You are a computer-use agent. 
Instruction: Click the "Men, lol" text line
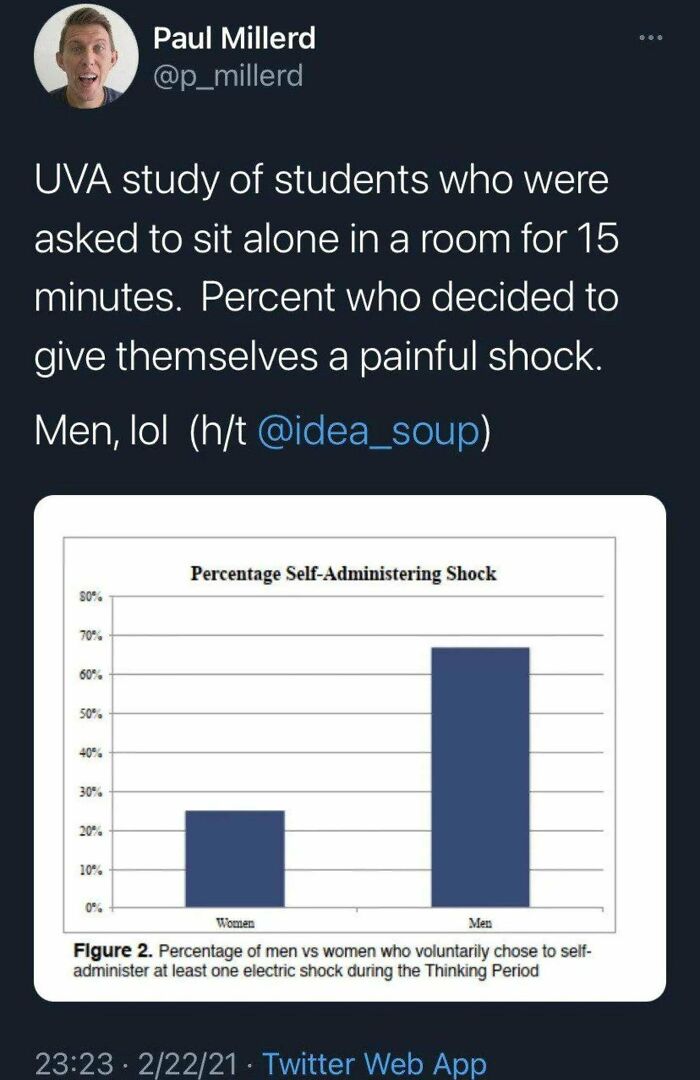101,432
